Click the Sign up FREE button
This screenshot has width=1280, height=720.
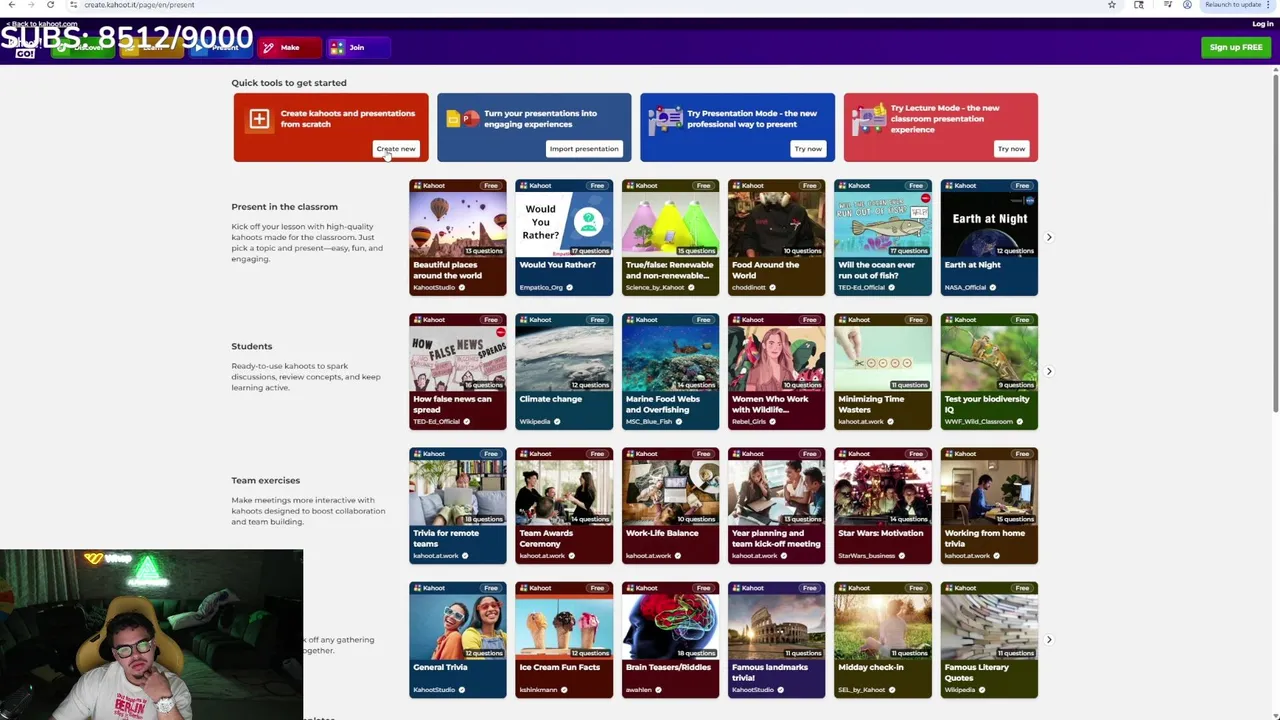coord(1236,47)
